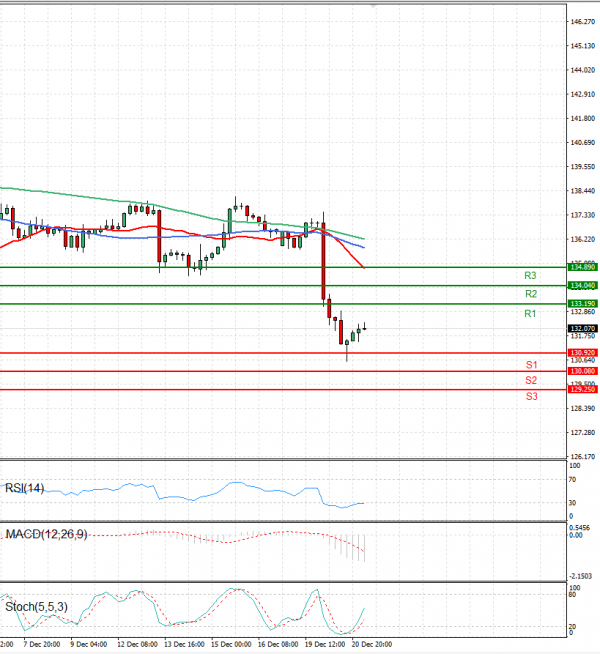This screenshot has width=600, height=654.
Task: Click the S1 support label
Action: click(531, 365)
